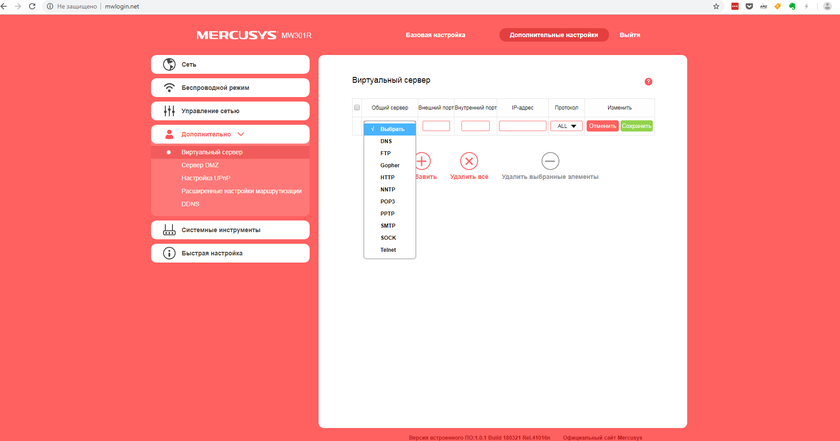Viewport: 840px width, 441px height.
Task: Click the Wi-Fi icon for Беспроводной режим
Action: [x=169, y=87]
